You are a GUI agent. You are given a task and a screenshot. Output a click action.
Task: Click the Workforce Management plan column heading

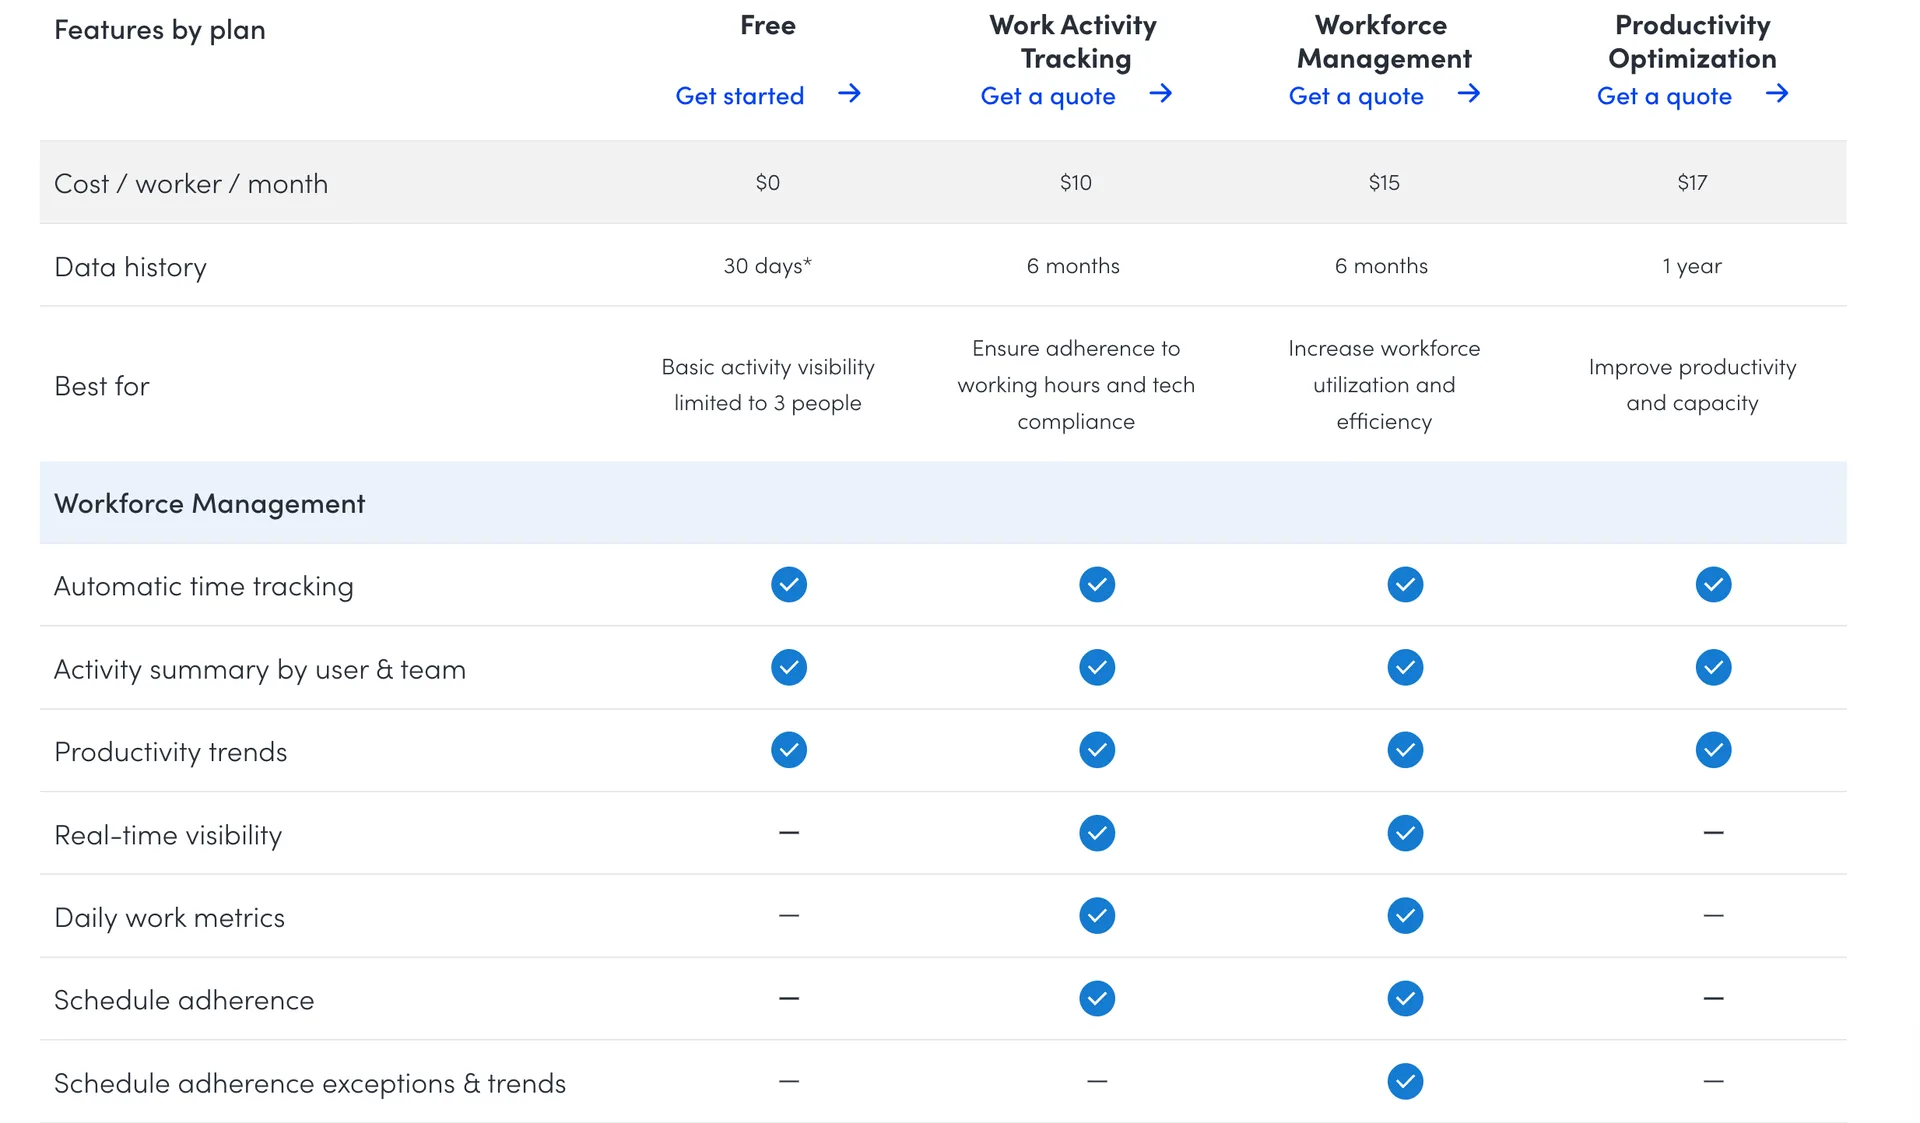[x=1384, y=42]
